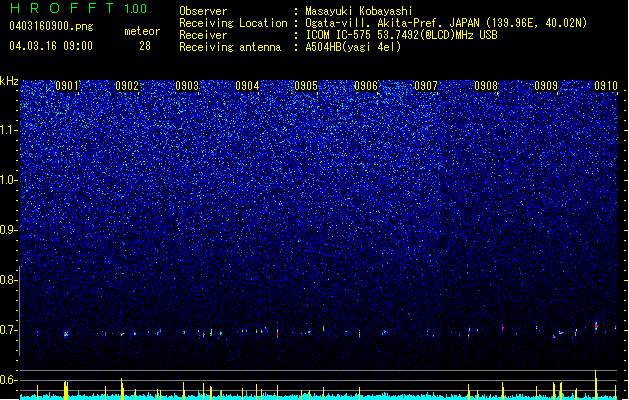Click frequency axis label 1.0
Viewport: 629px width, 400px height.
8,181
